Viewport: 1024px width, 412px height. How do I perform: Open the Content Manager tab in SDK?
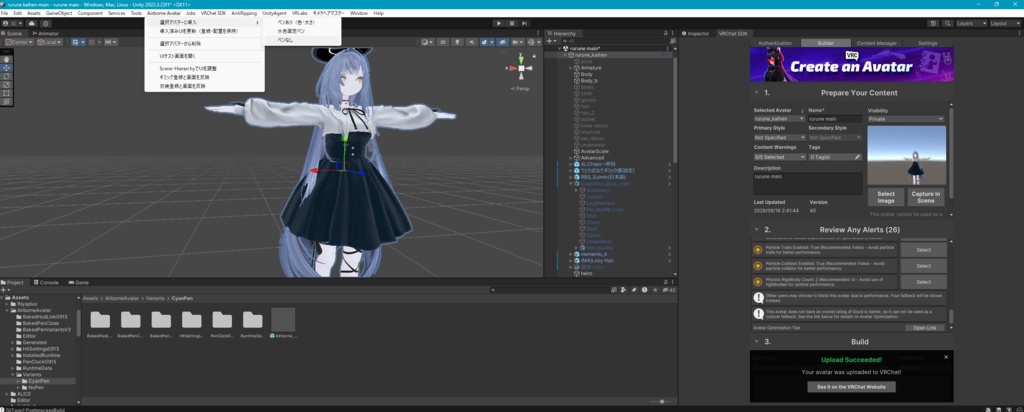[x=876, y=43]
